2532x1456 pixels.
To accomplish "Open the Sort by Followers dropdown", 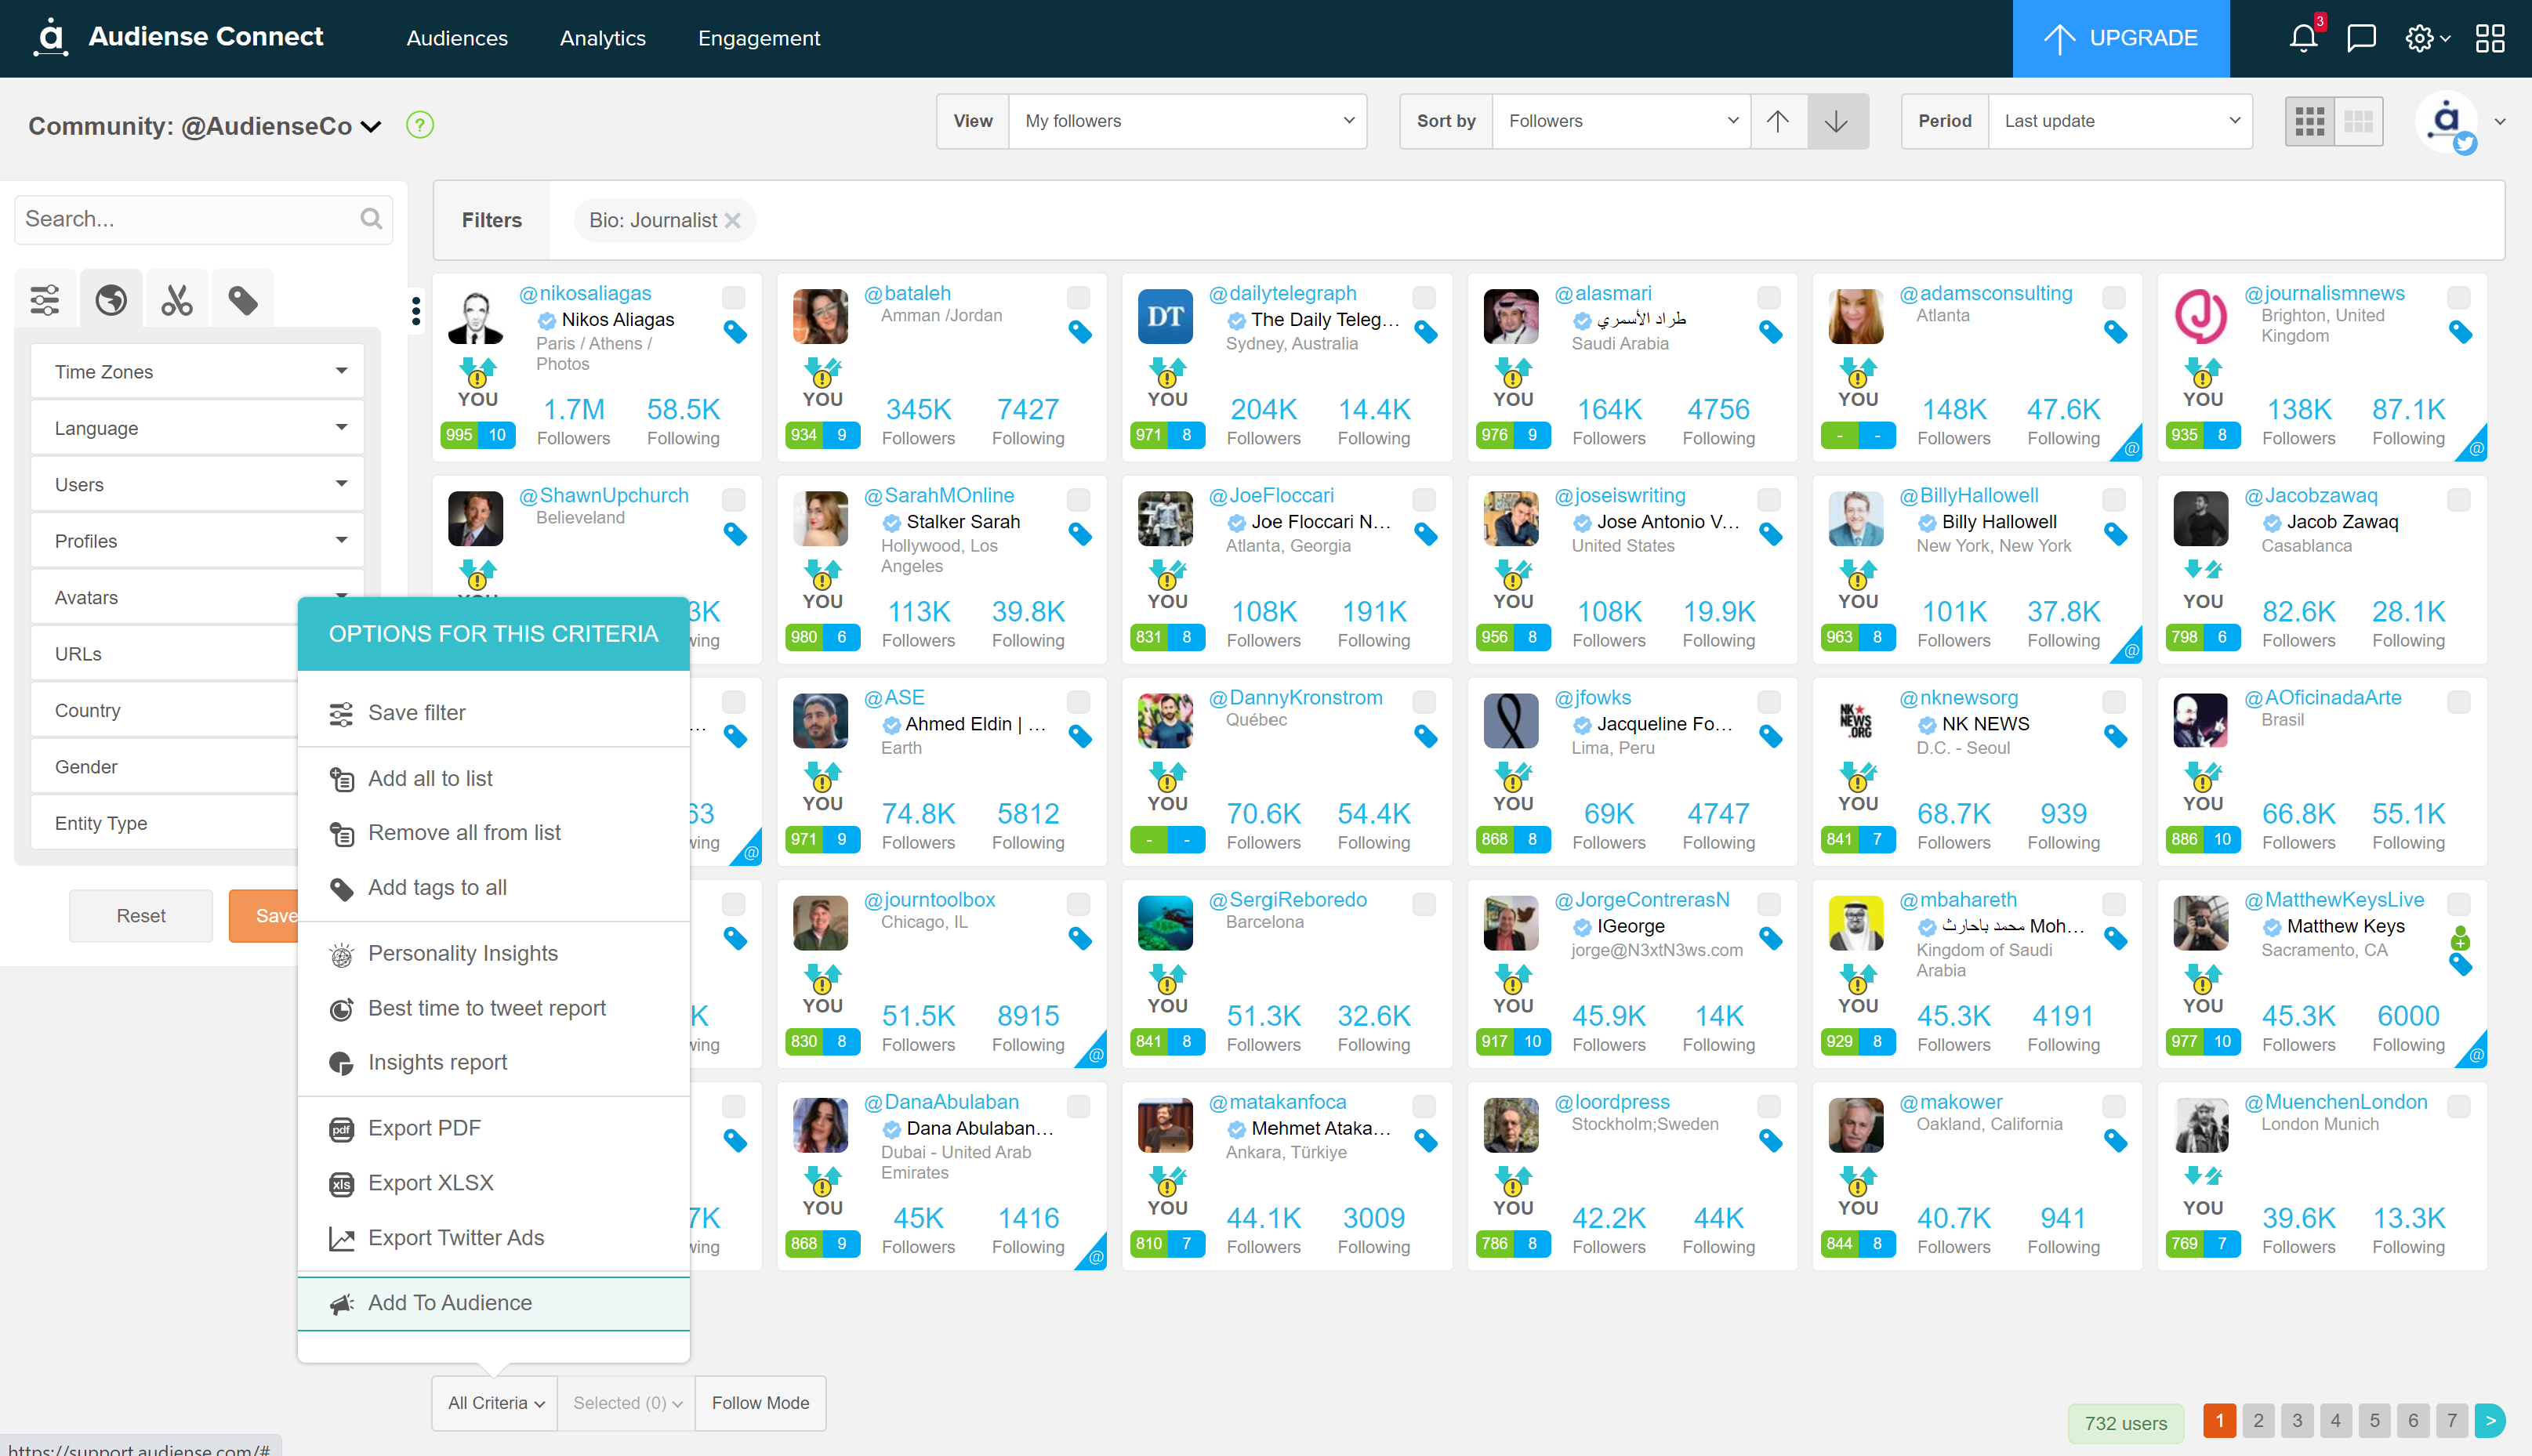I will (1621, 121).
